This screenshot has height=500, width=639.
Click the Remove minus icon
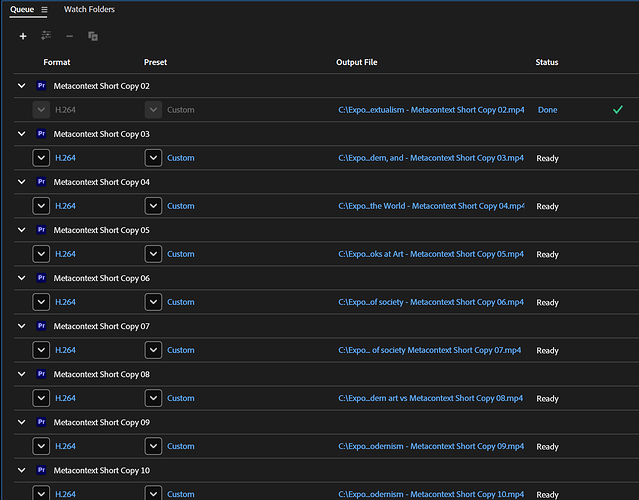click(70, 36)
